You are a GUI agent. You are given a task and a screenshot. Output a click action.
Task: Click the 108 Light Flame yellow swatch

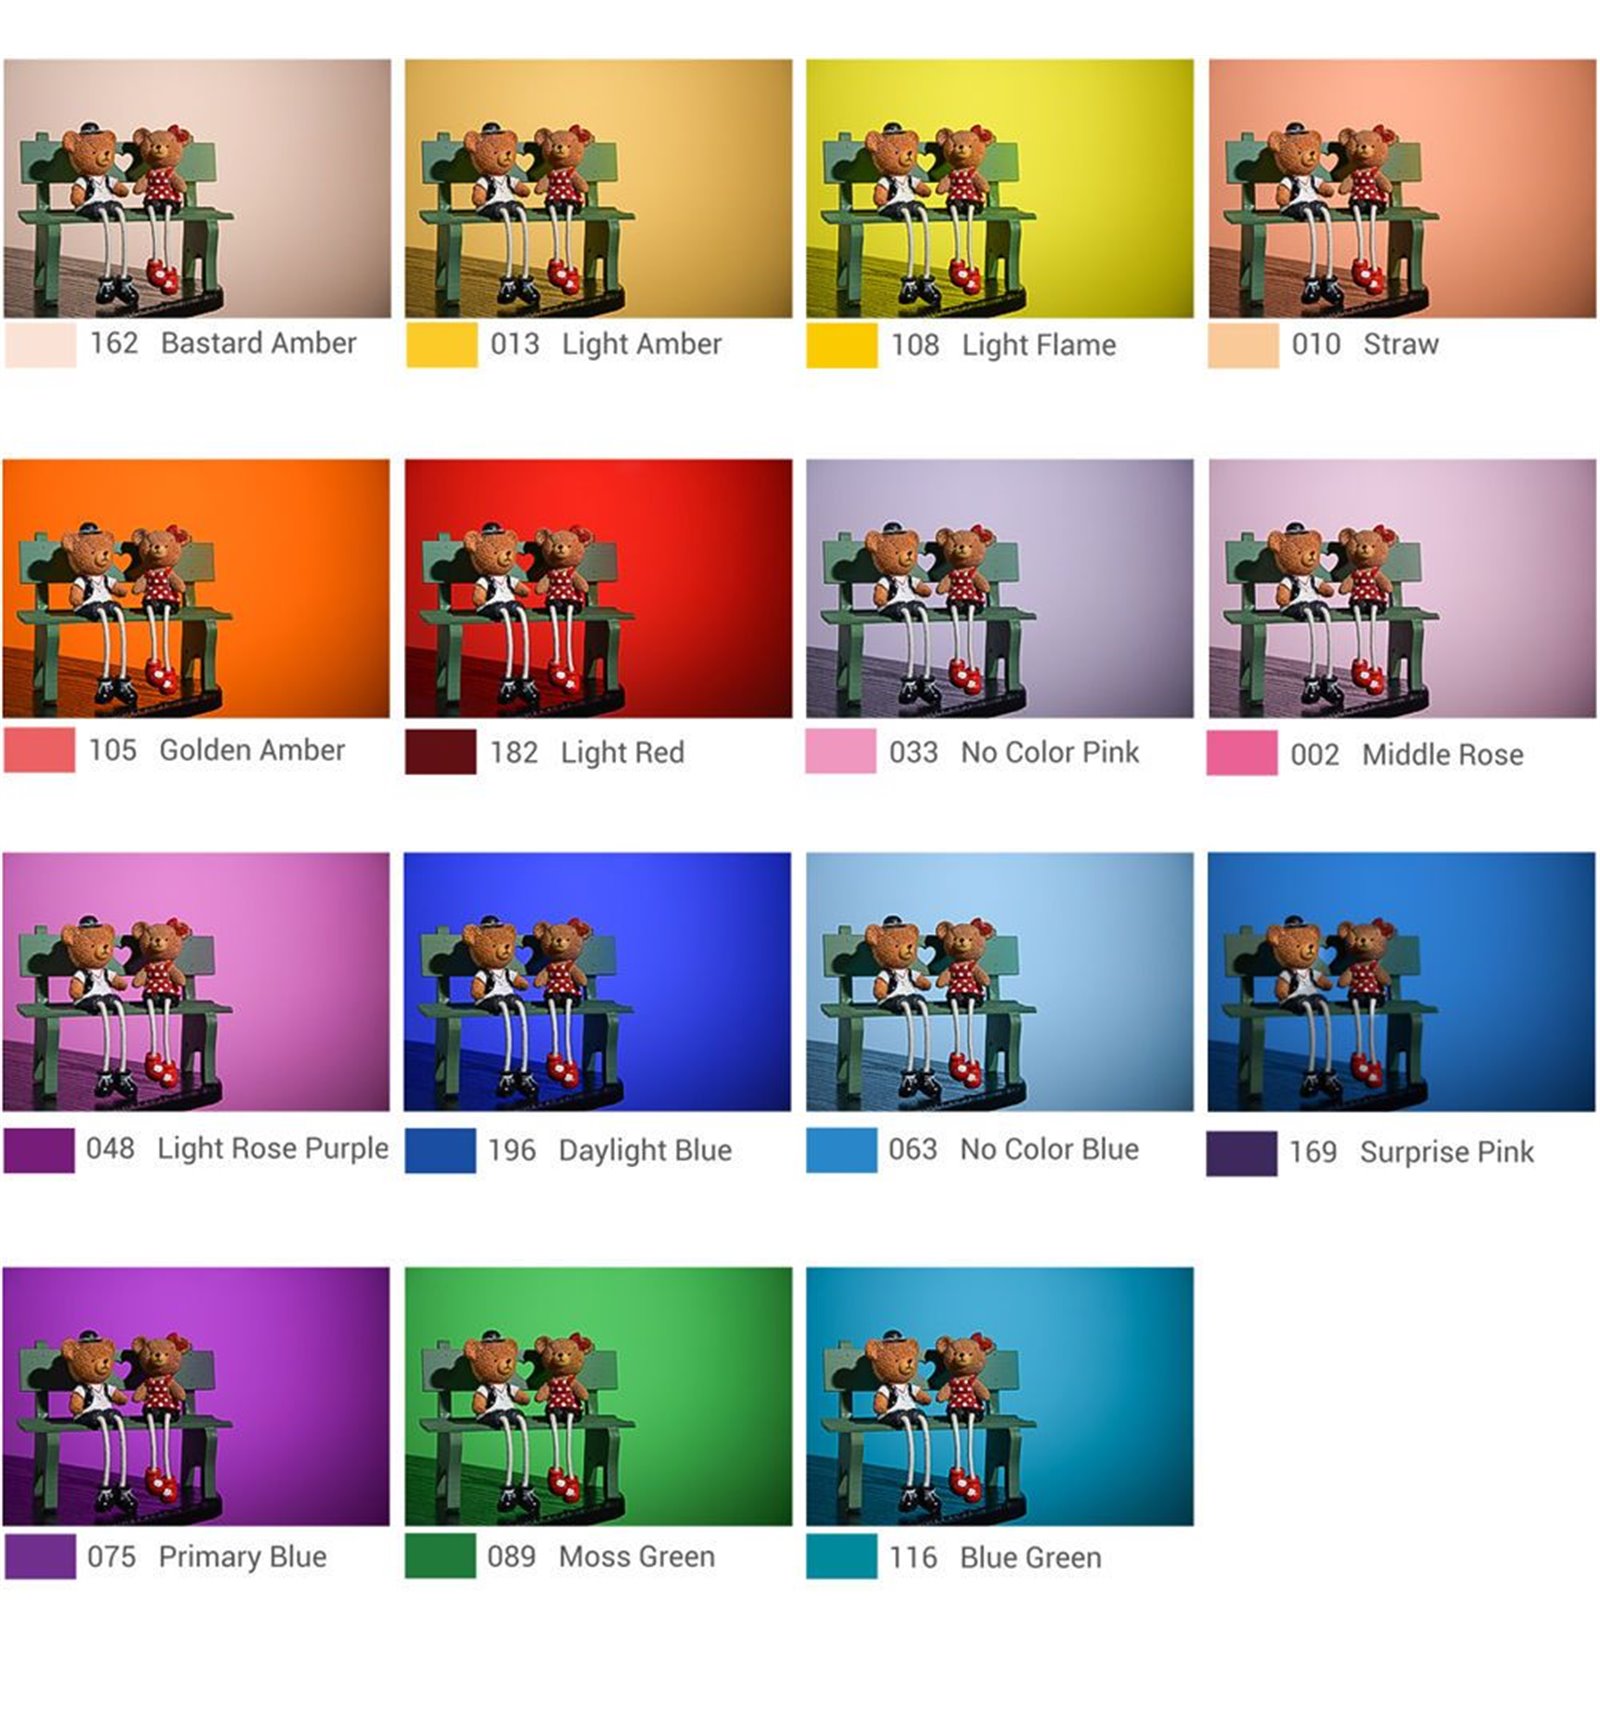(x=842, y=345)
